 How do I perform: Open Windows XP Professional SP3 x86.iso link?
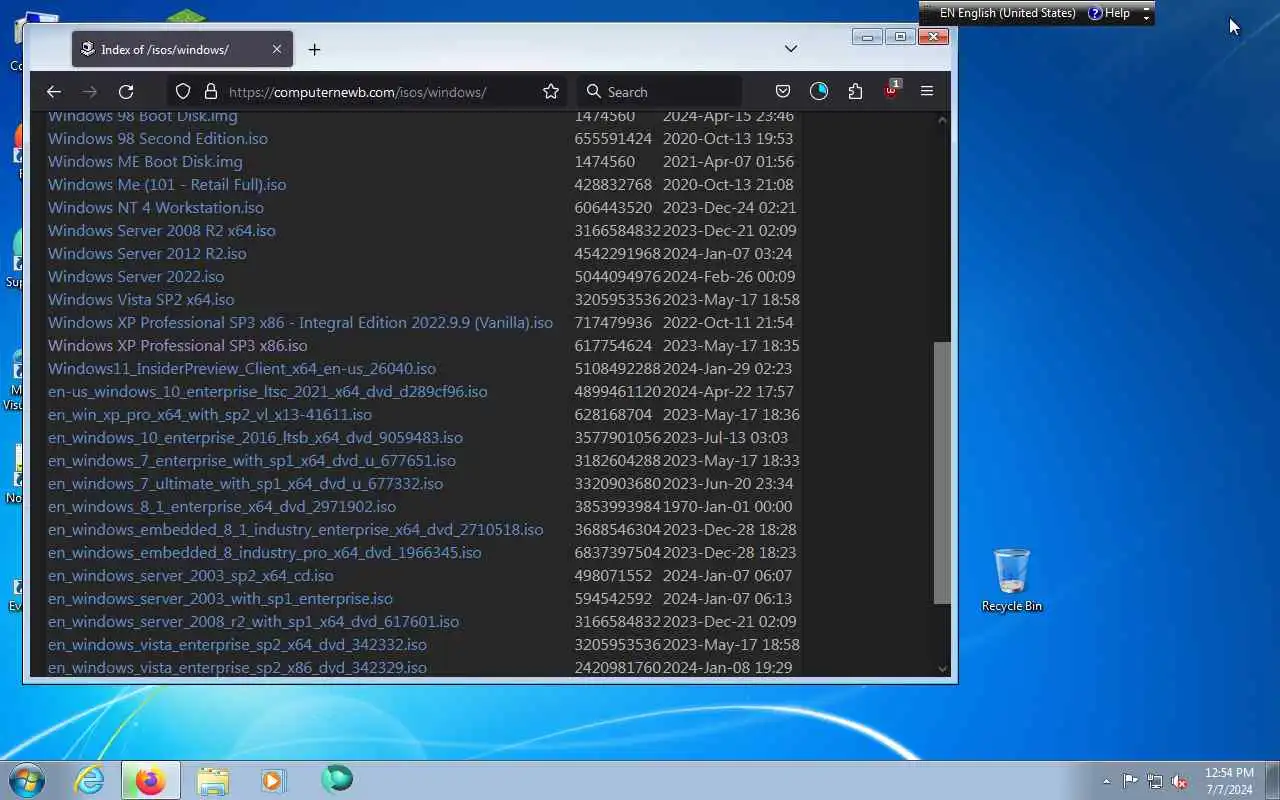pyautogui.click(x=178, y=346)
